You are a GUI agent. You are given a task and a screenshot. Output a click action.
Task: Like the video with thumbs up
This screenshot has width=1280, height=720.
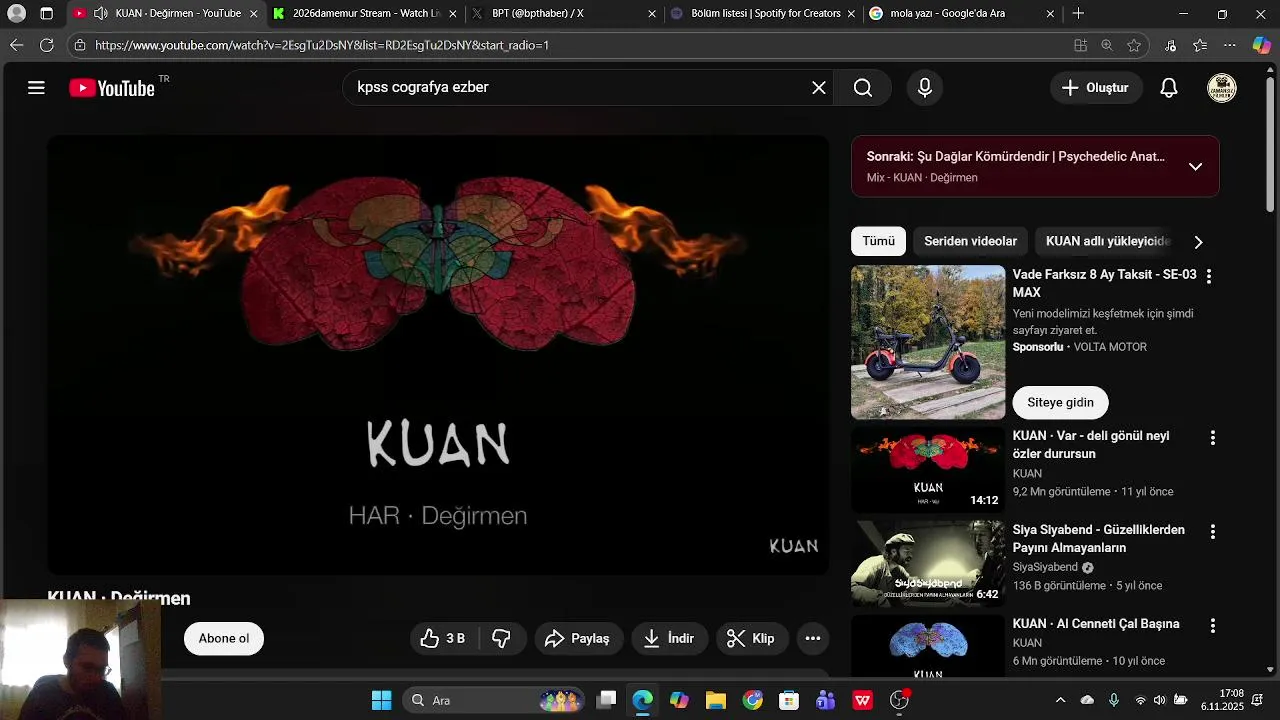[x=443, y=638]
